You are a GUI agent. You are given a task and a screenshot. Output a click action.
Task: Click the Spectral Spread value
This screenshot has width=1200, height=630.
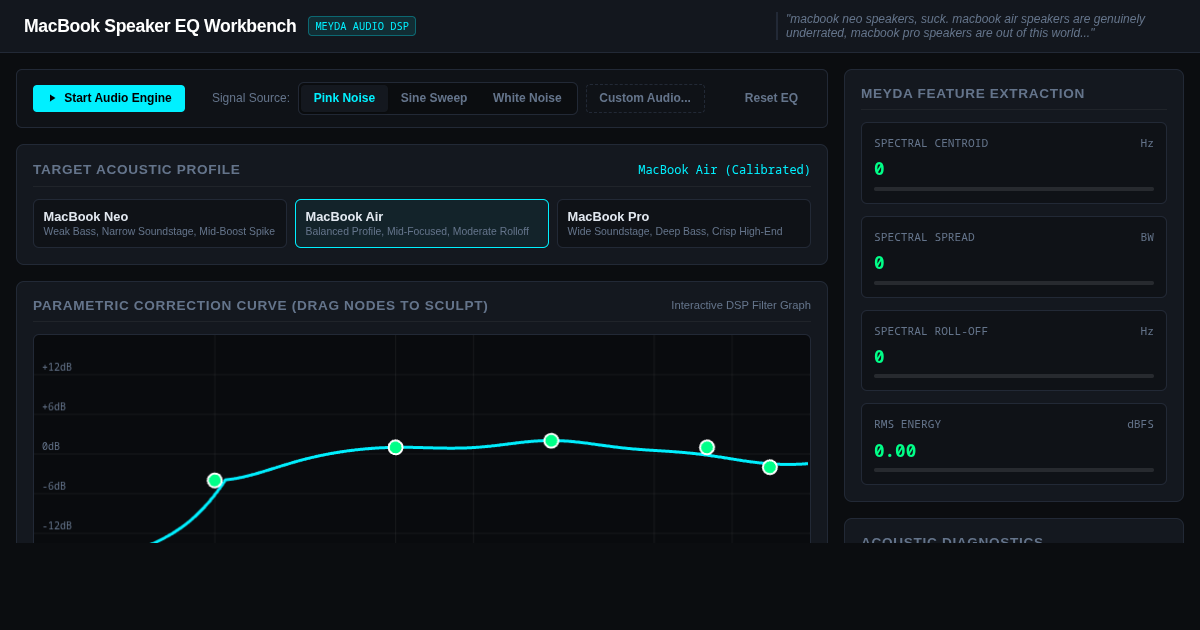(879, 263)
